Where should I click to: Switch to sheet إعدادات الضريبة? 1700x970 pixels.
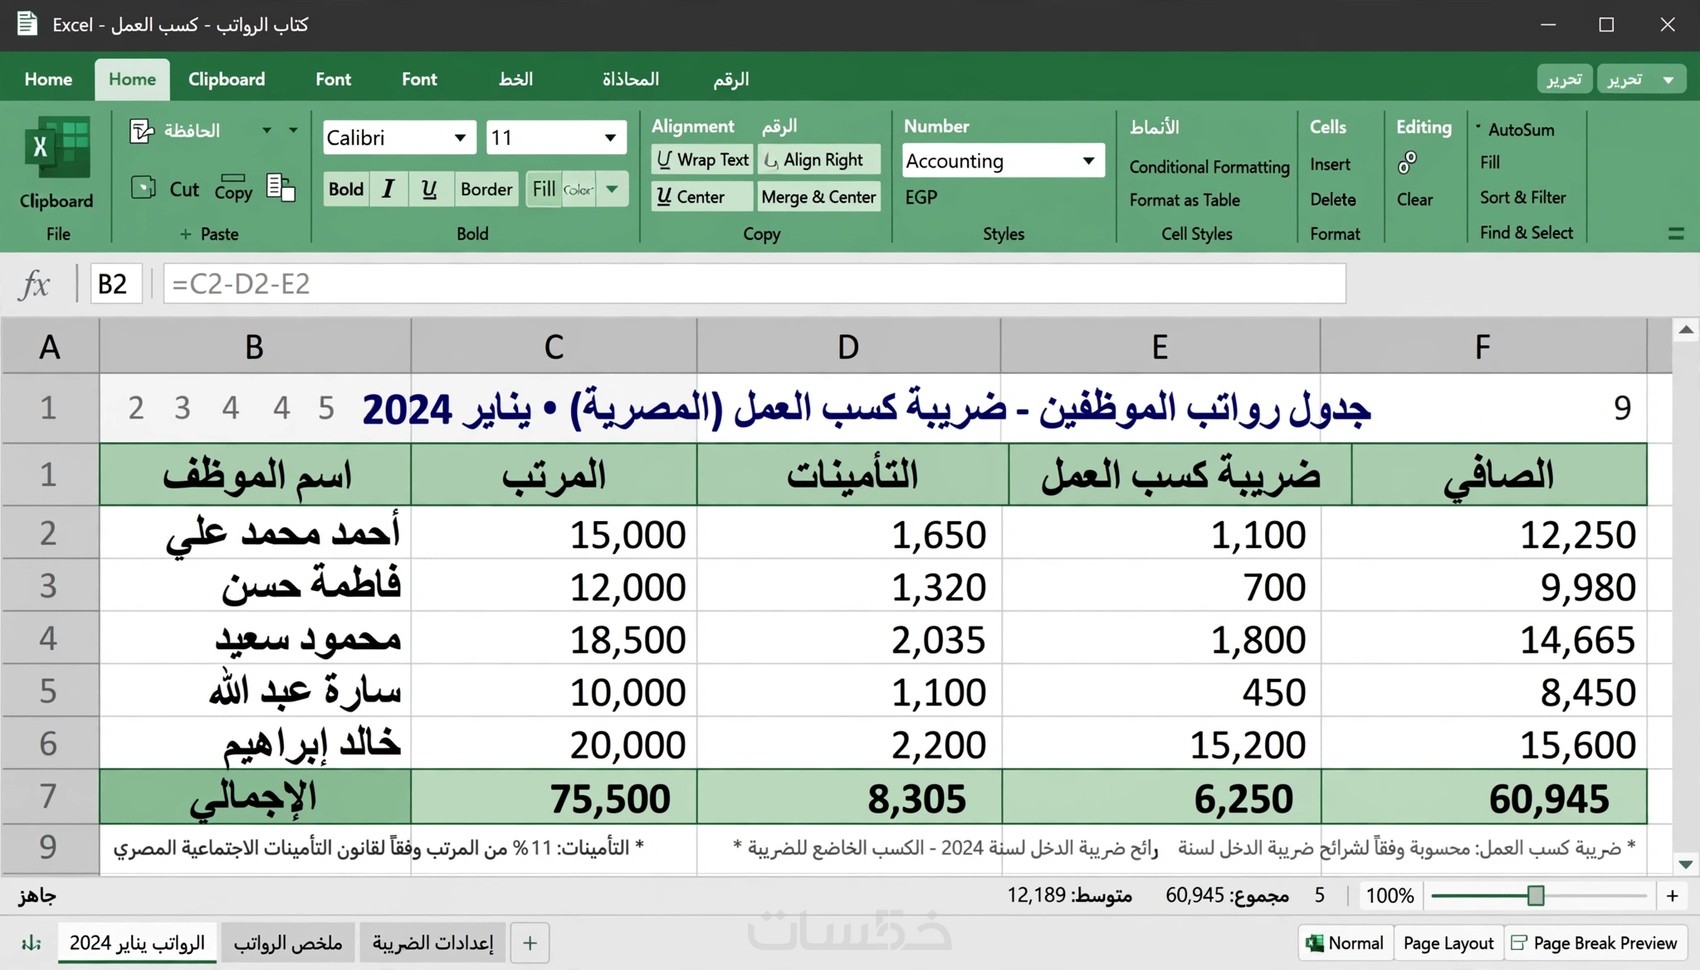point(433,943)
